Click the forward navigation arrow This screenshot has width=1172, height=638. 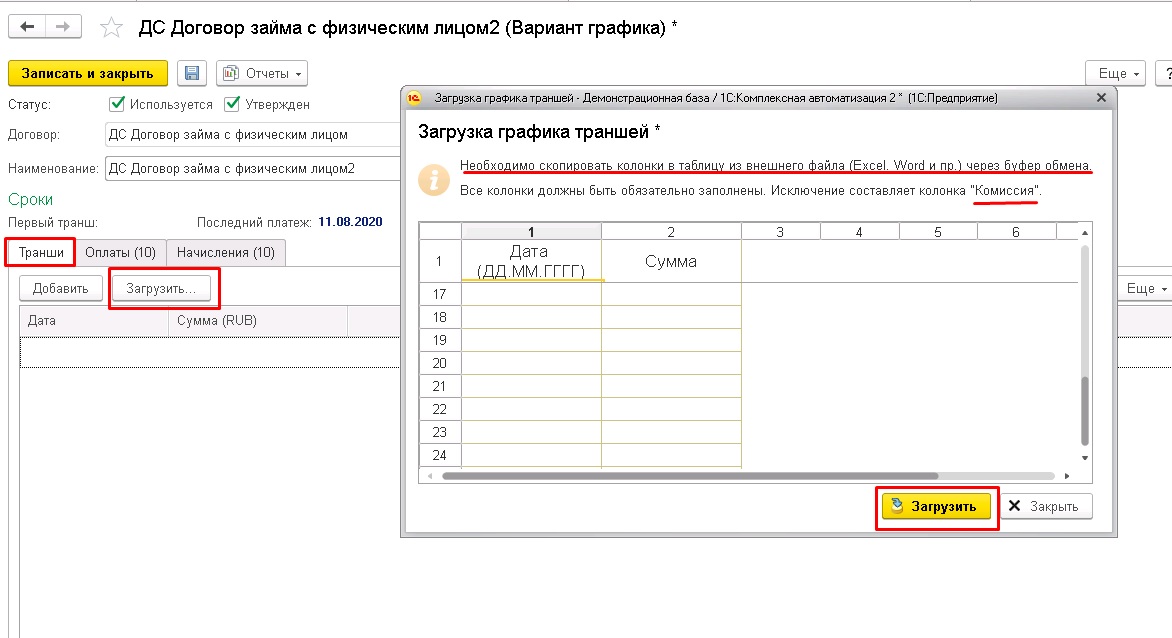[x=62, y=27]
